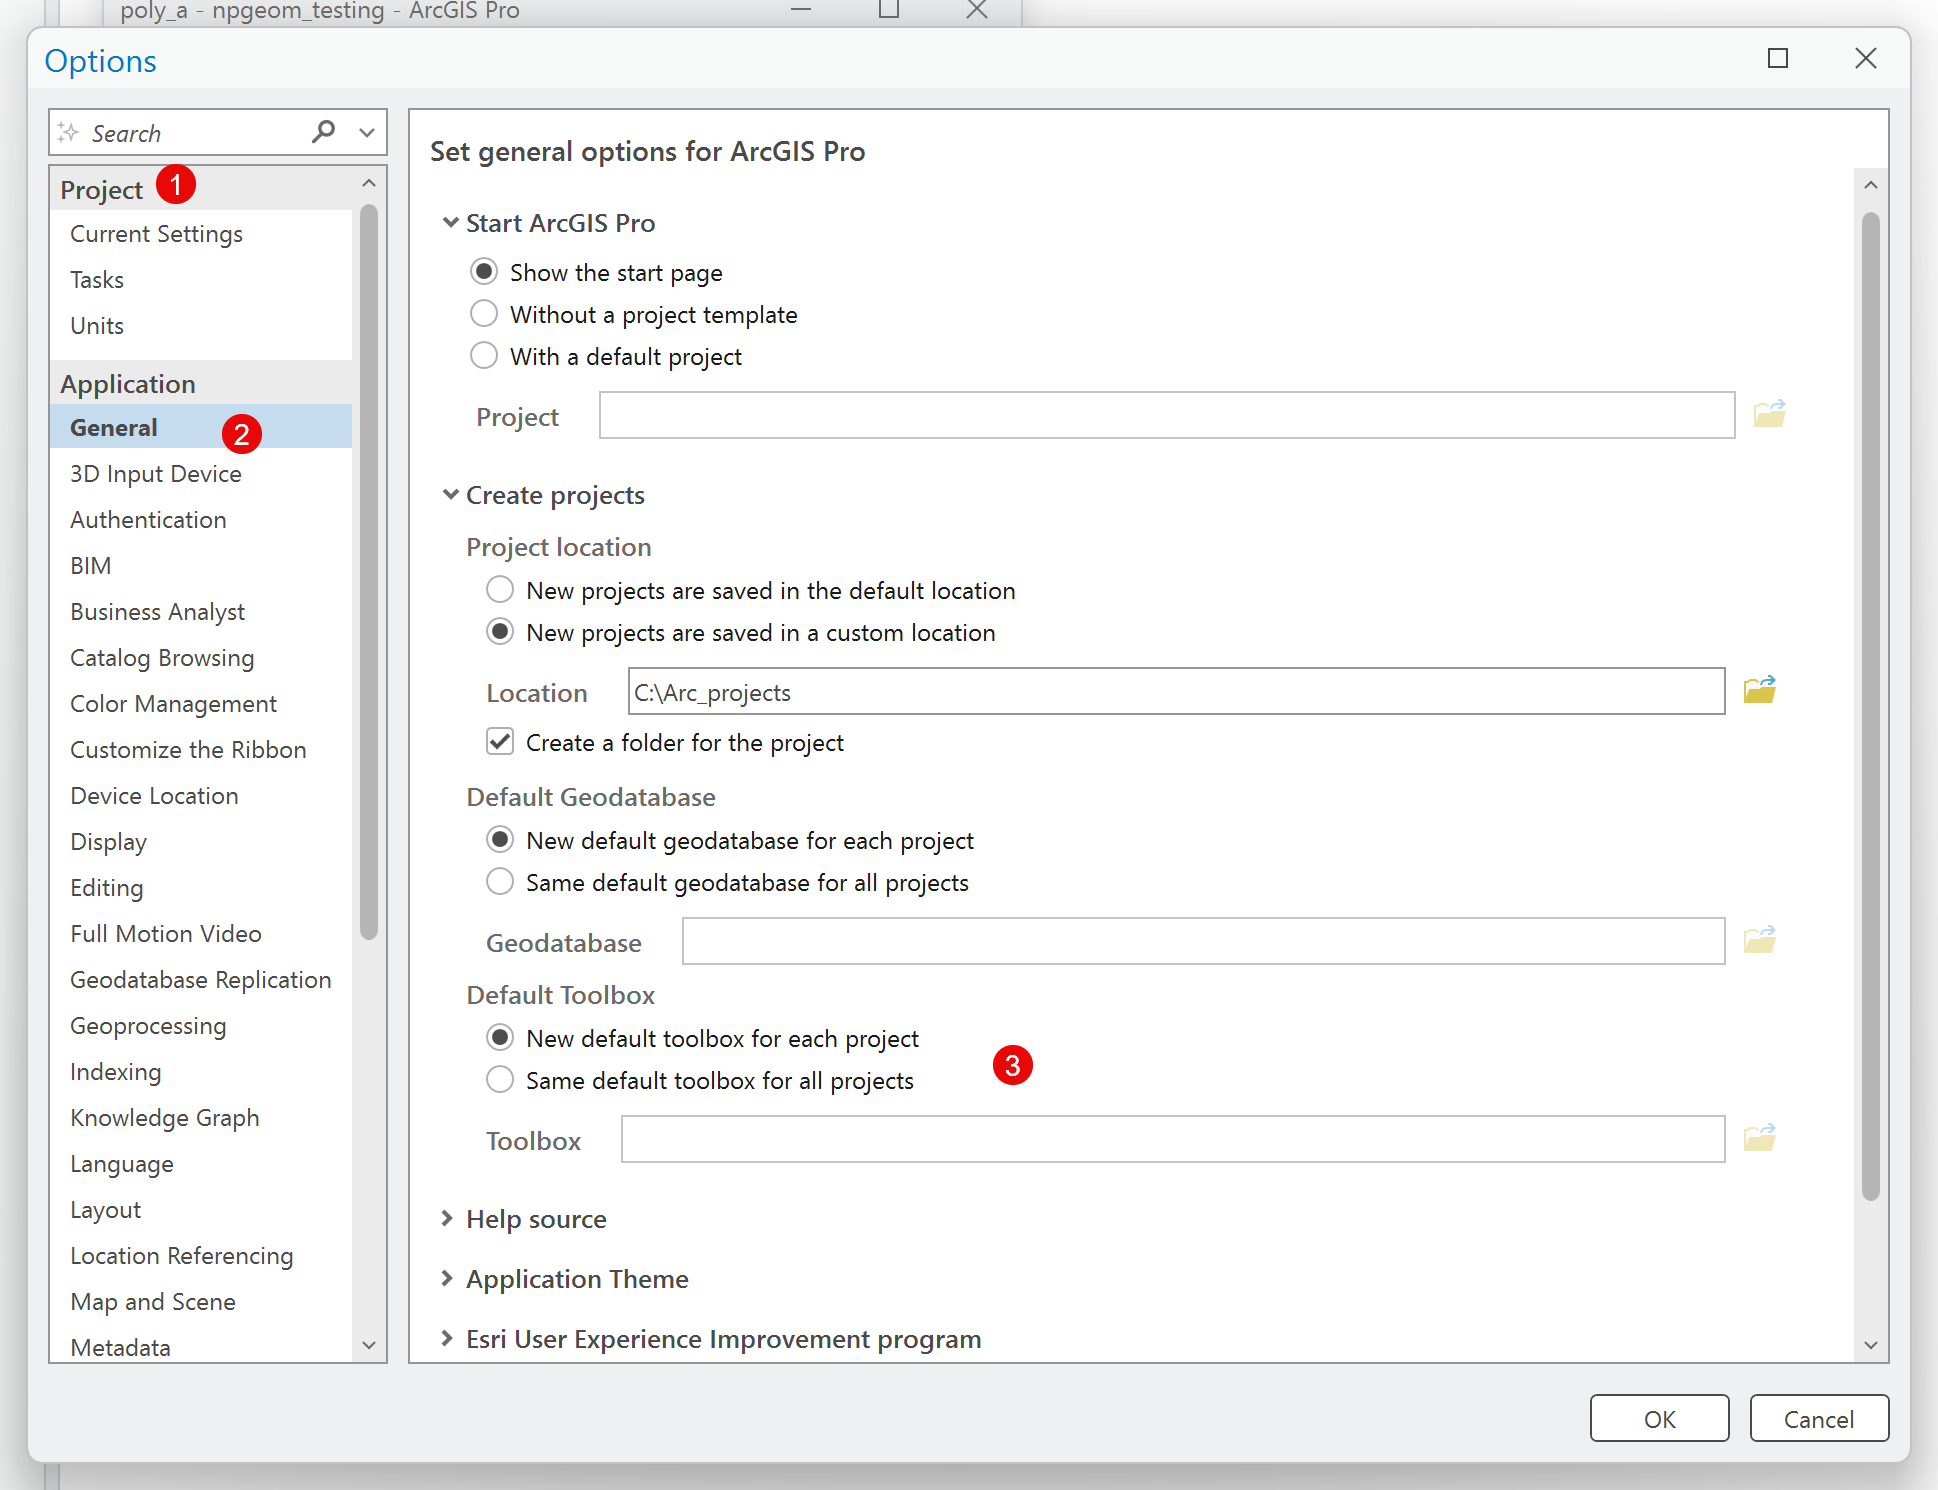Image resolution: width=1938 pixels, height=1490 pixels.
Task: Open the Geoprocessing settings page
Action: pyautogui.click(x=148, y=1025)
